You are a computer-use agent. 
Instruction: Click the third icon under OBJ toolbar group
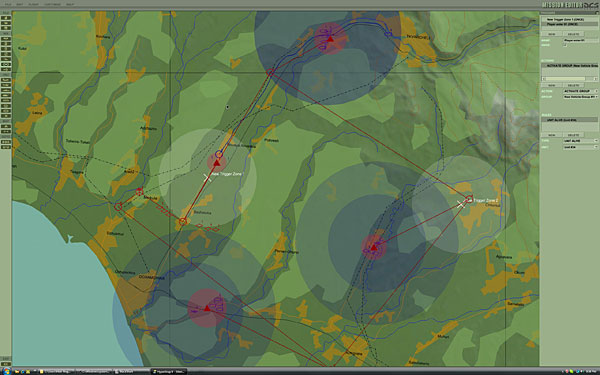6,90
